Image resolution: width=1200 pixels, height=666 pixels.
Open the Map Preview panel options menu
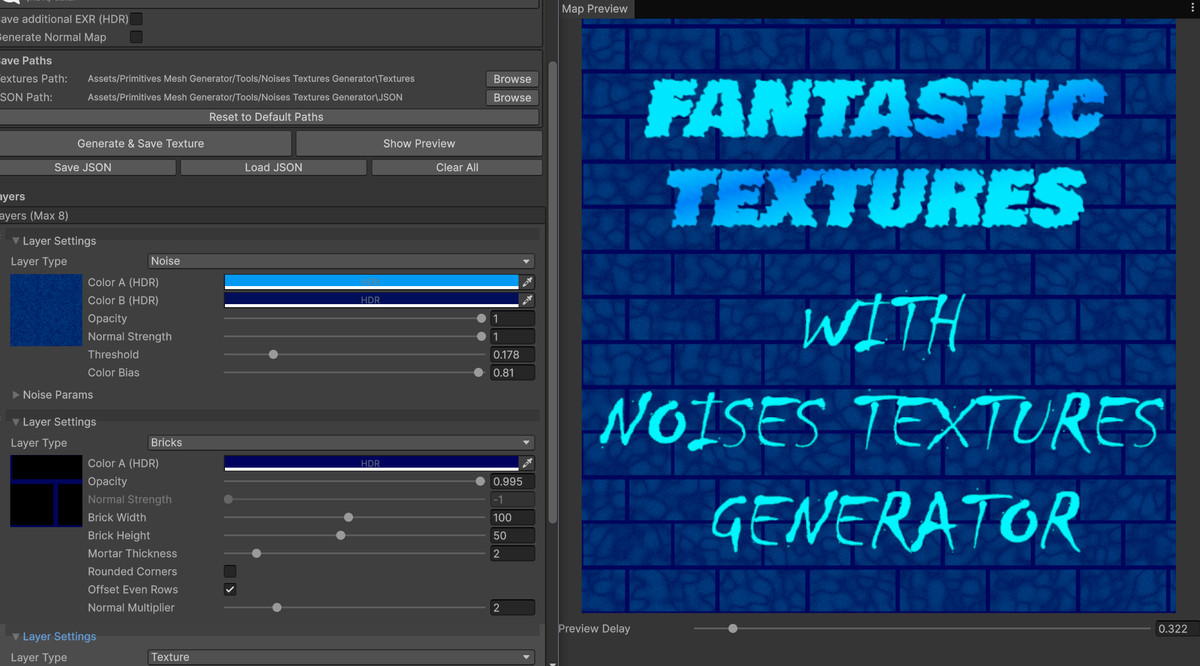pyautogui.click(x=1190, y=9)
